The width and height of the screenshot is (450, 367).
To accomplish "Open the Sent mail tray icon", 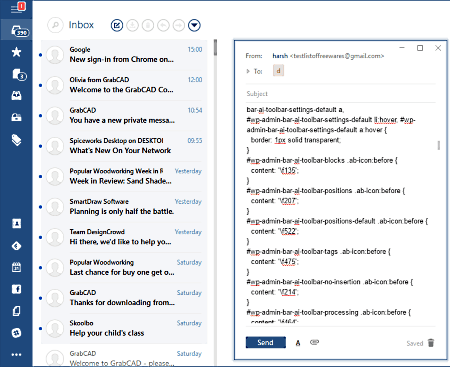I will click(16, 96).
